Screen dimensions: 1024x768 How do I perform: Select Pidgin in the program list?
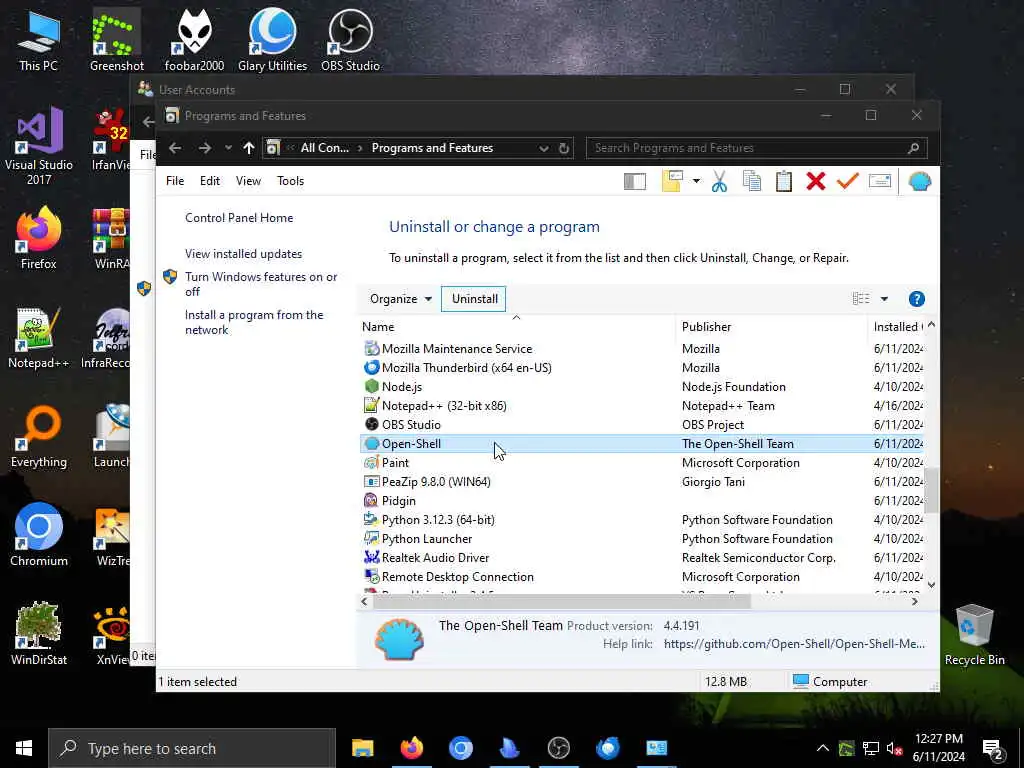[x=641, y=501]
